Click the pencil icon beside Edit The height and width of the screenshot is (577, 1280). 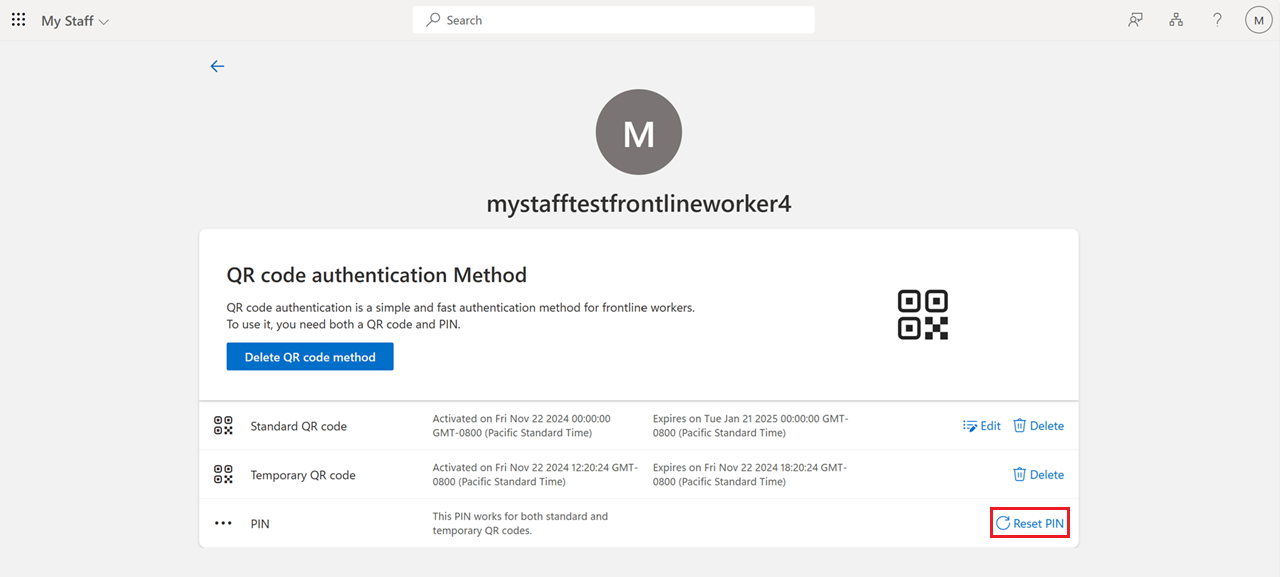click(x=968, y=425)
